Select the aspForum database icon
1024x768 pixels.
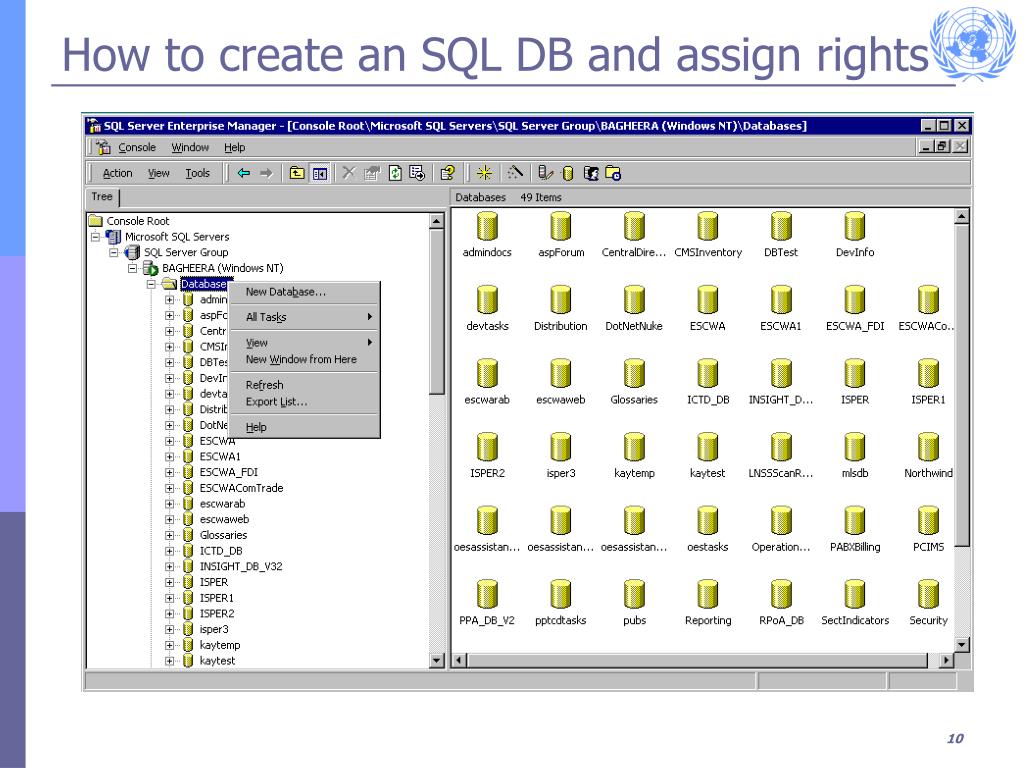tap(560, 227)
